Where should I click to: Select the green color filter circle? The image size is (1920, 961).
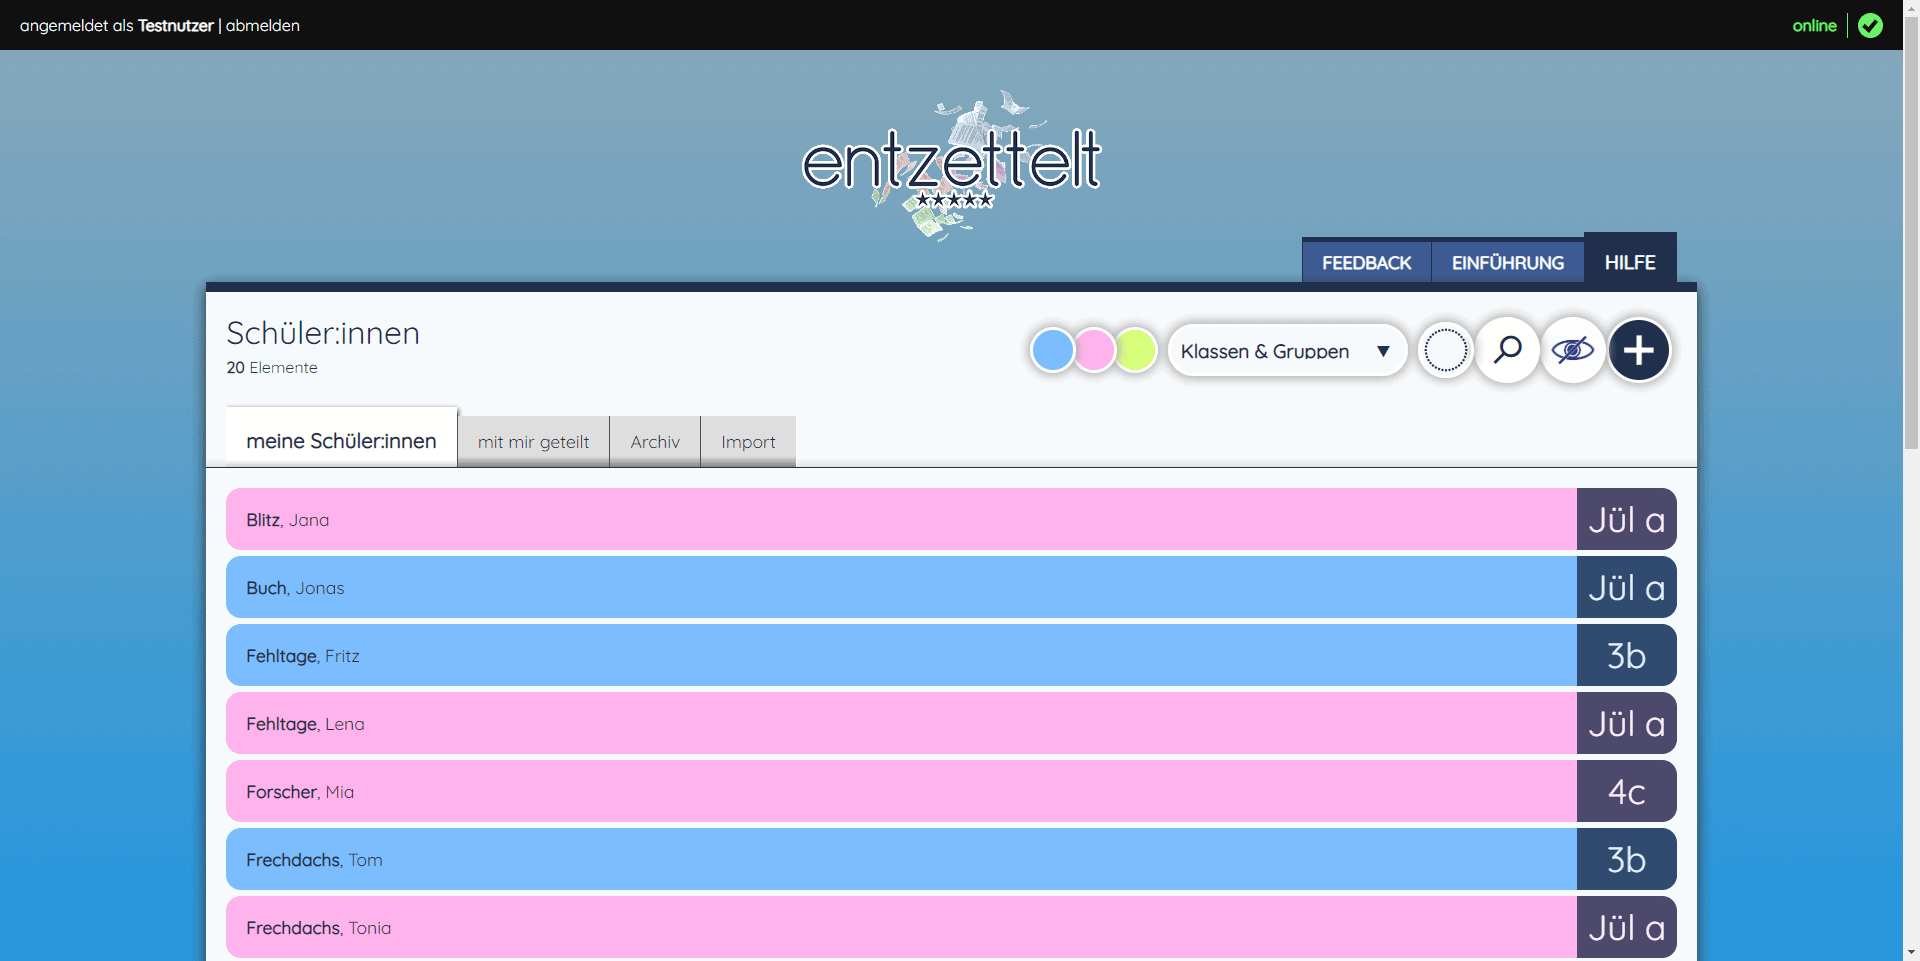[1137, 351]
